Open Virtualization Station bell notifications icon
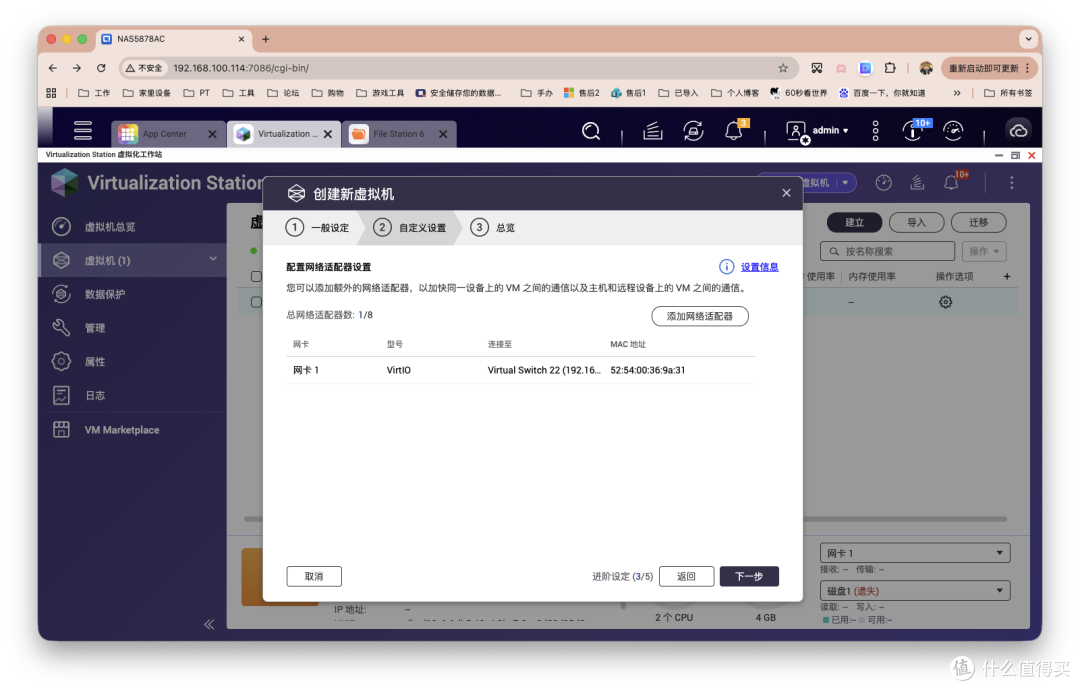The height and width of the screenshot is (691, 1080). [x=952, y=183]
